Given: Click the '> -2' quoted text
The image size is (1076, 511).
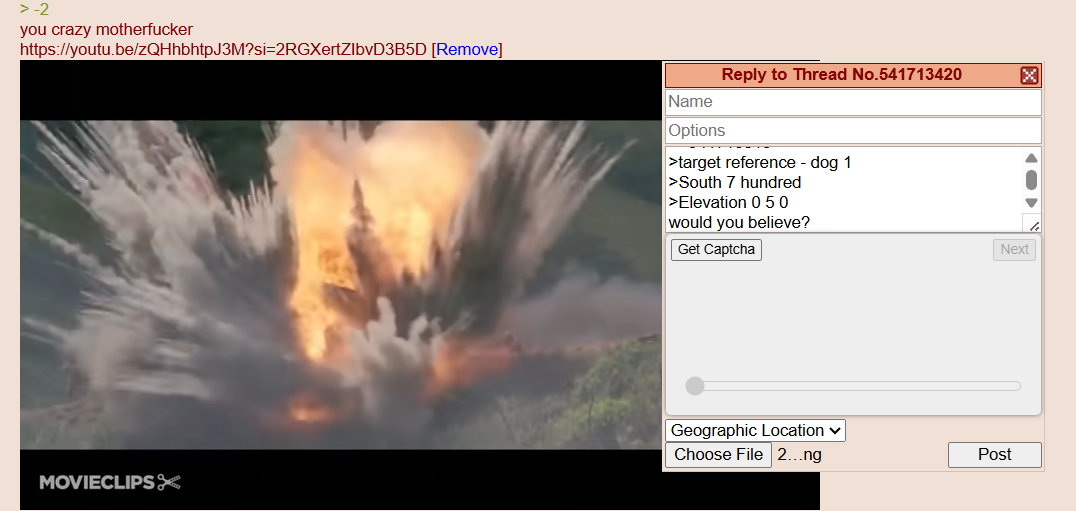Looking at the screenshot, I should 34,10.
